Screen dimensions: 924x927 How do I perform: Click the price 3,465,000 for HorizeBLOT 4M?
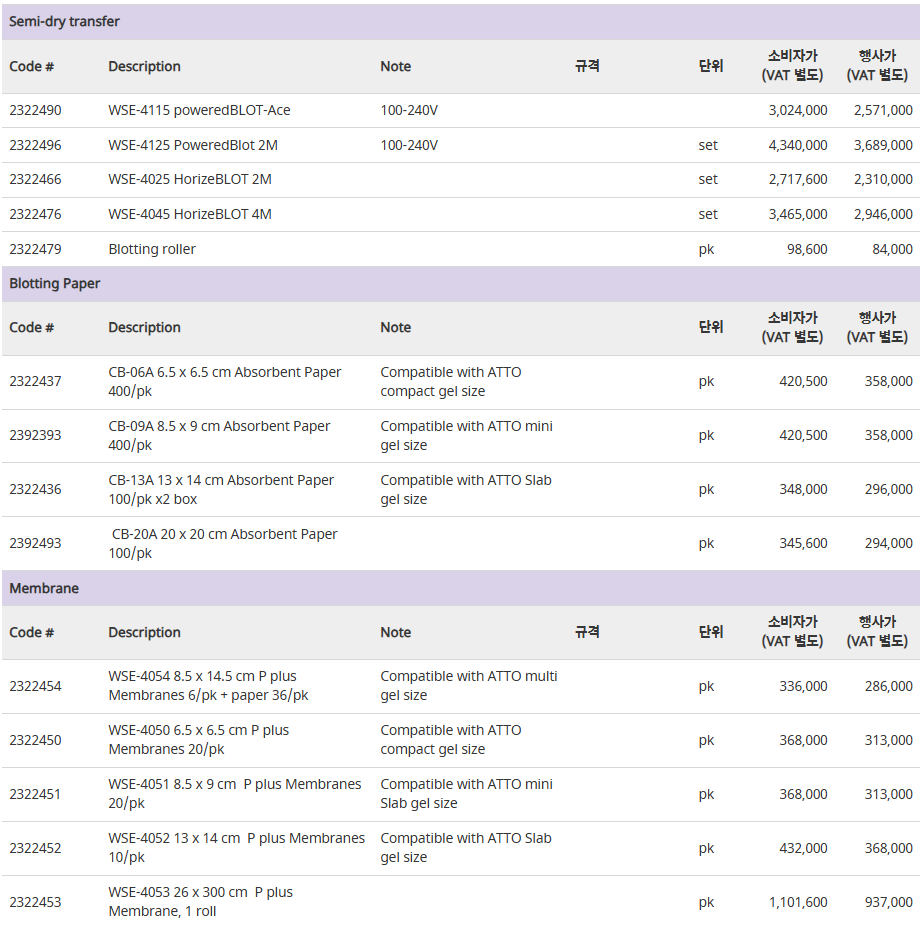[797, 215]
